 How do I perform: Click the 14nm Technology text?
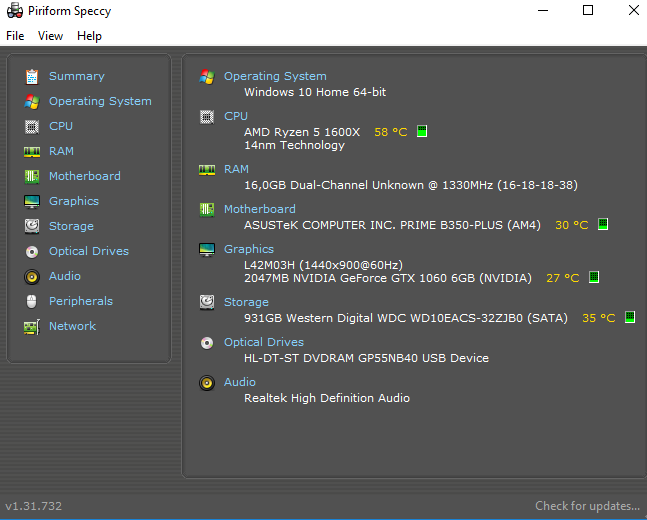coord(295,145)
